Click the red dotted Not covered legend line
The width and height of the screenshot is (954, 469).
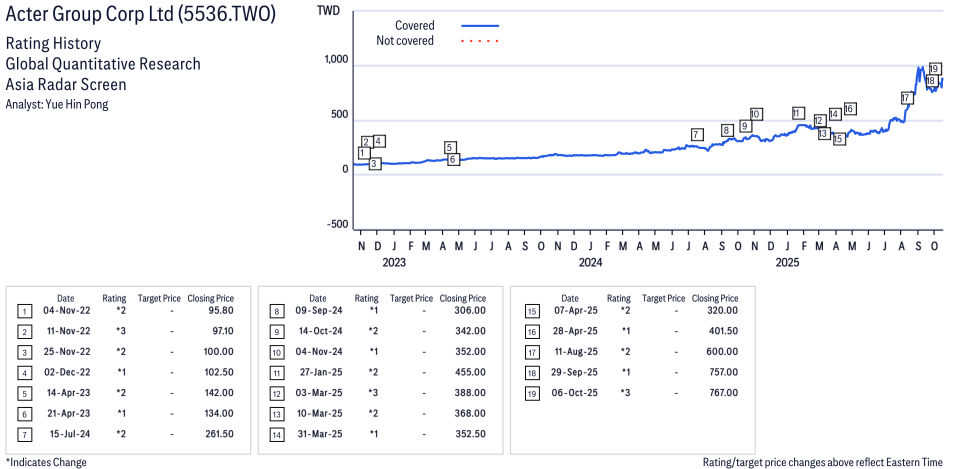click(480, 41)
